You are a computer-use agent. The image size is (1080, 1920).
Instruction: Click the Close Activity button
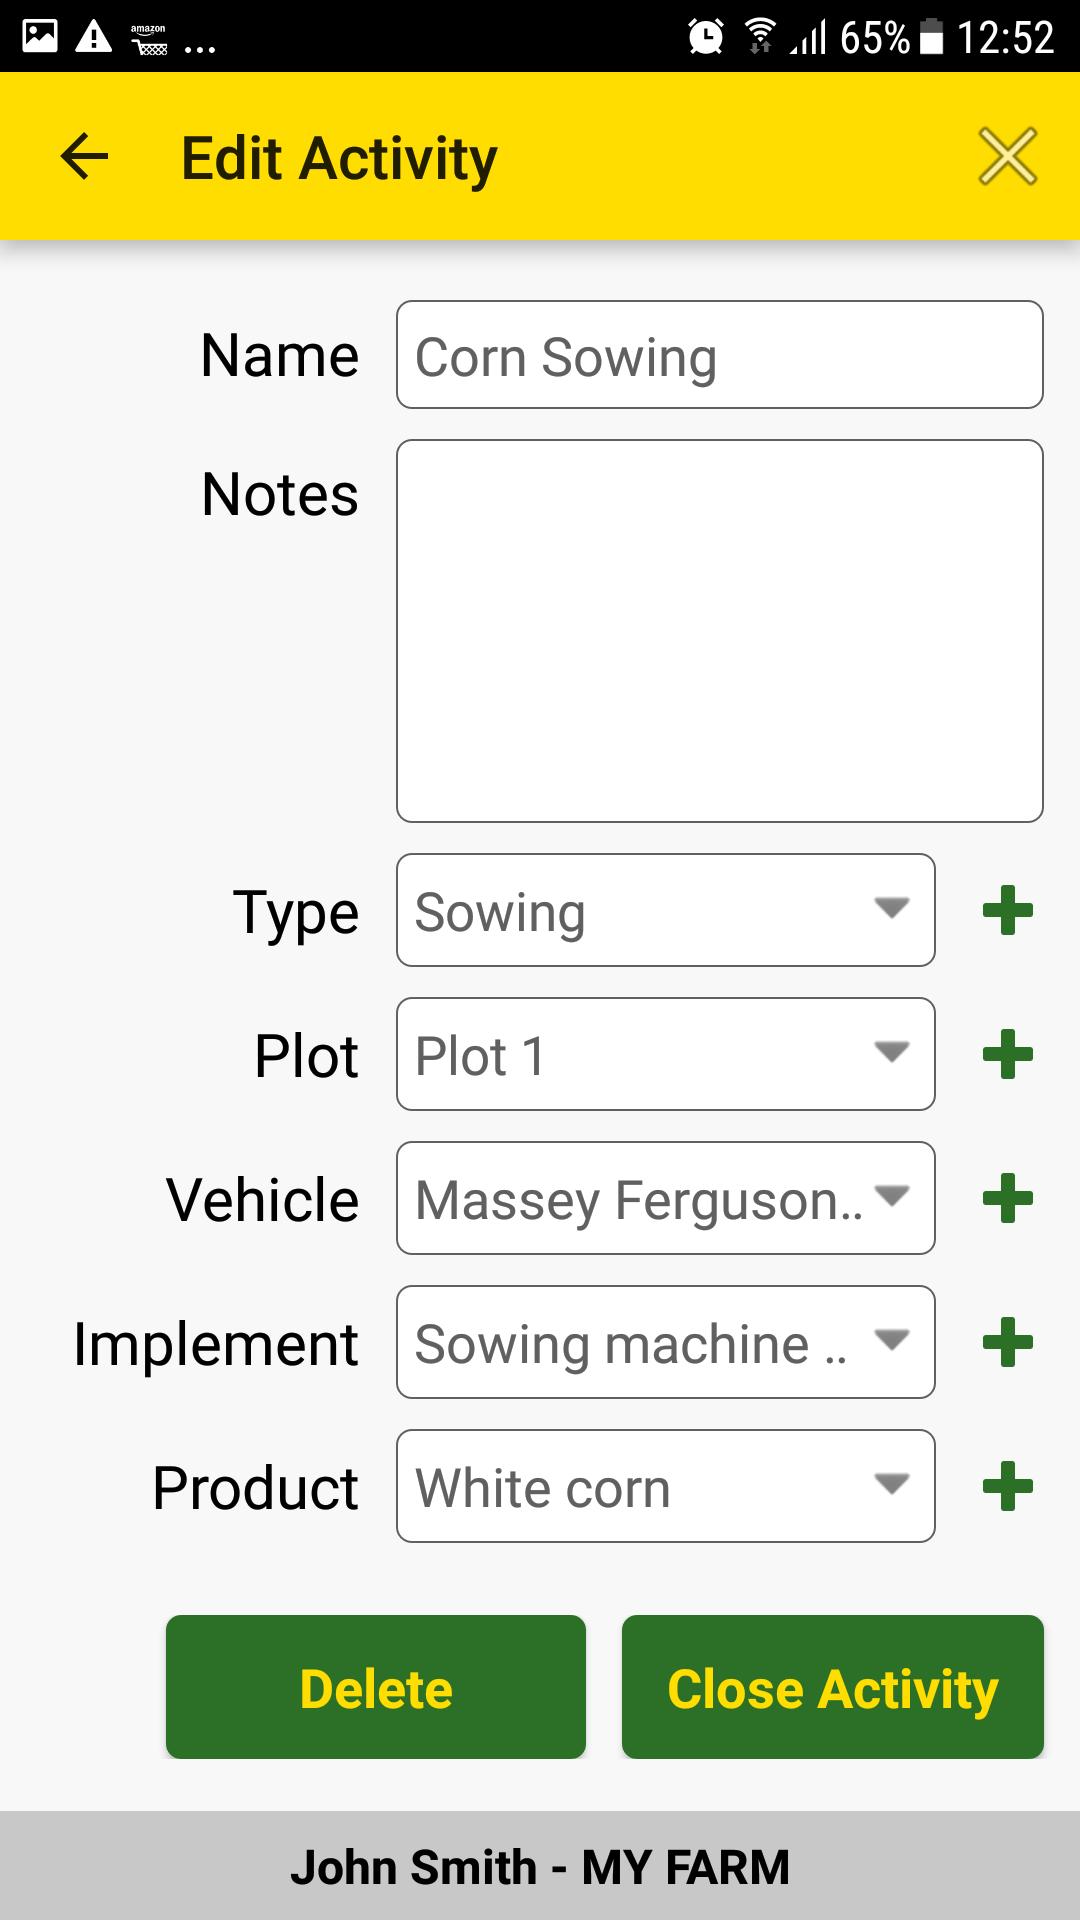tap(833, 1687)
